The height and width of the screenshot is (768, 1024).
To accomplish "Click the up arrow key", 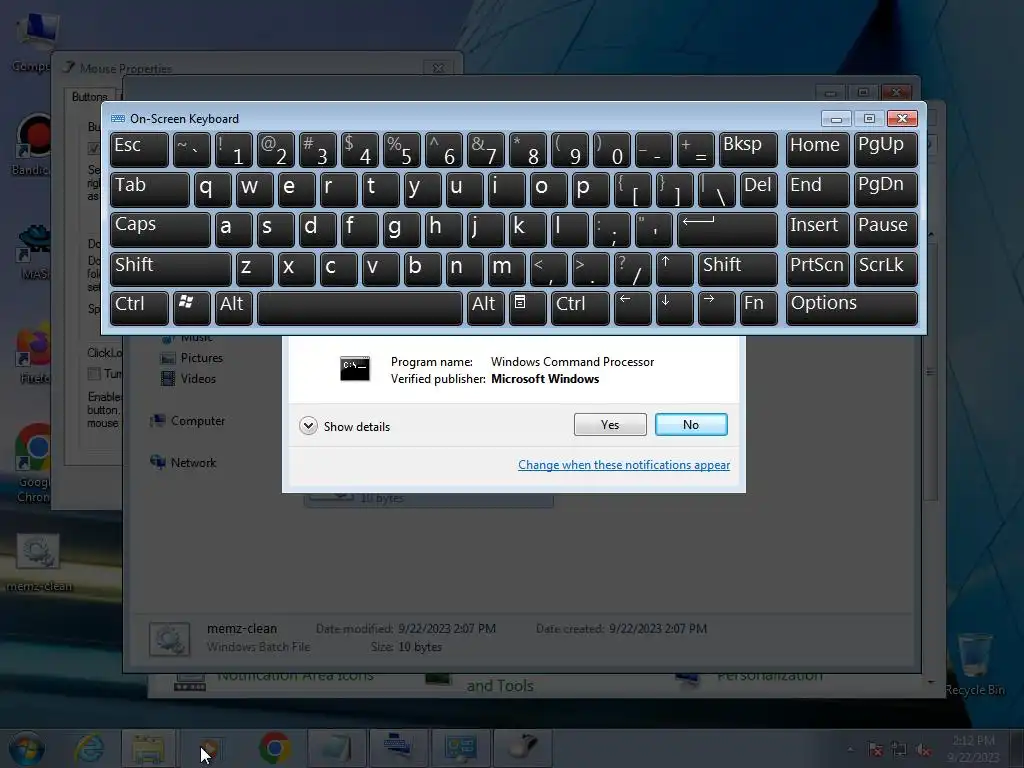I will tap(674, 269).
